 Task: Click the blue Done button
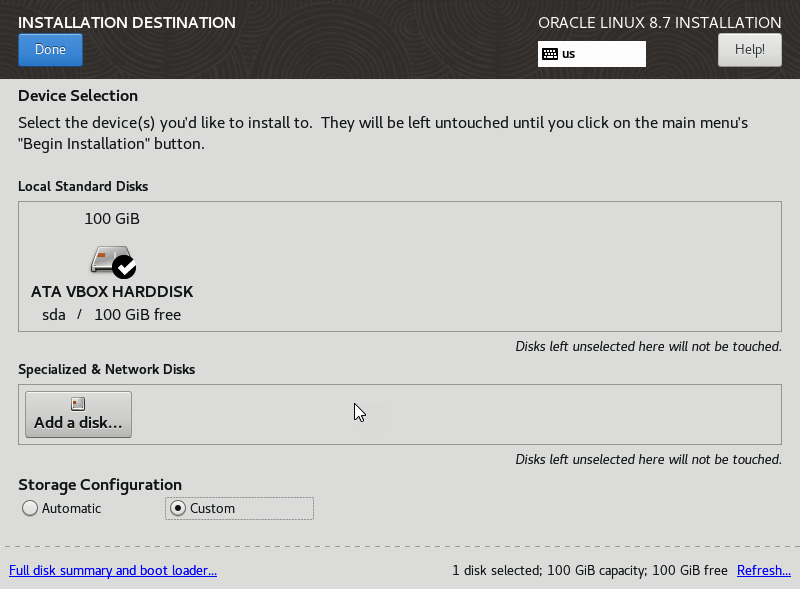point(50,50)
